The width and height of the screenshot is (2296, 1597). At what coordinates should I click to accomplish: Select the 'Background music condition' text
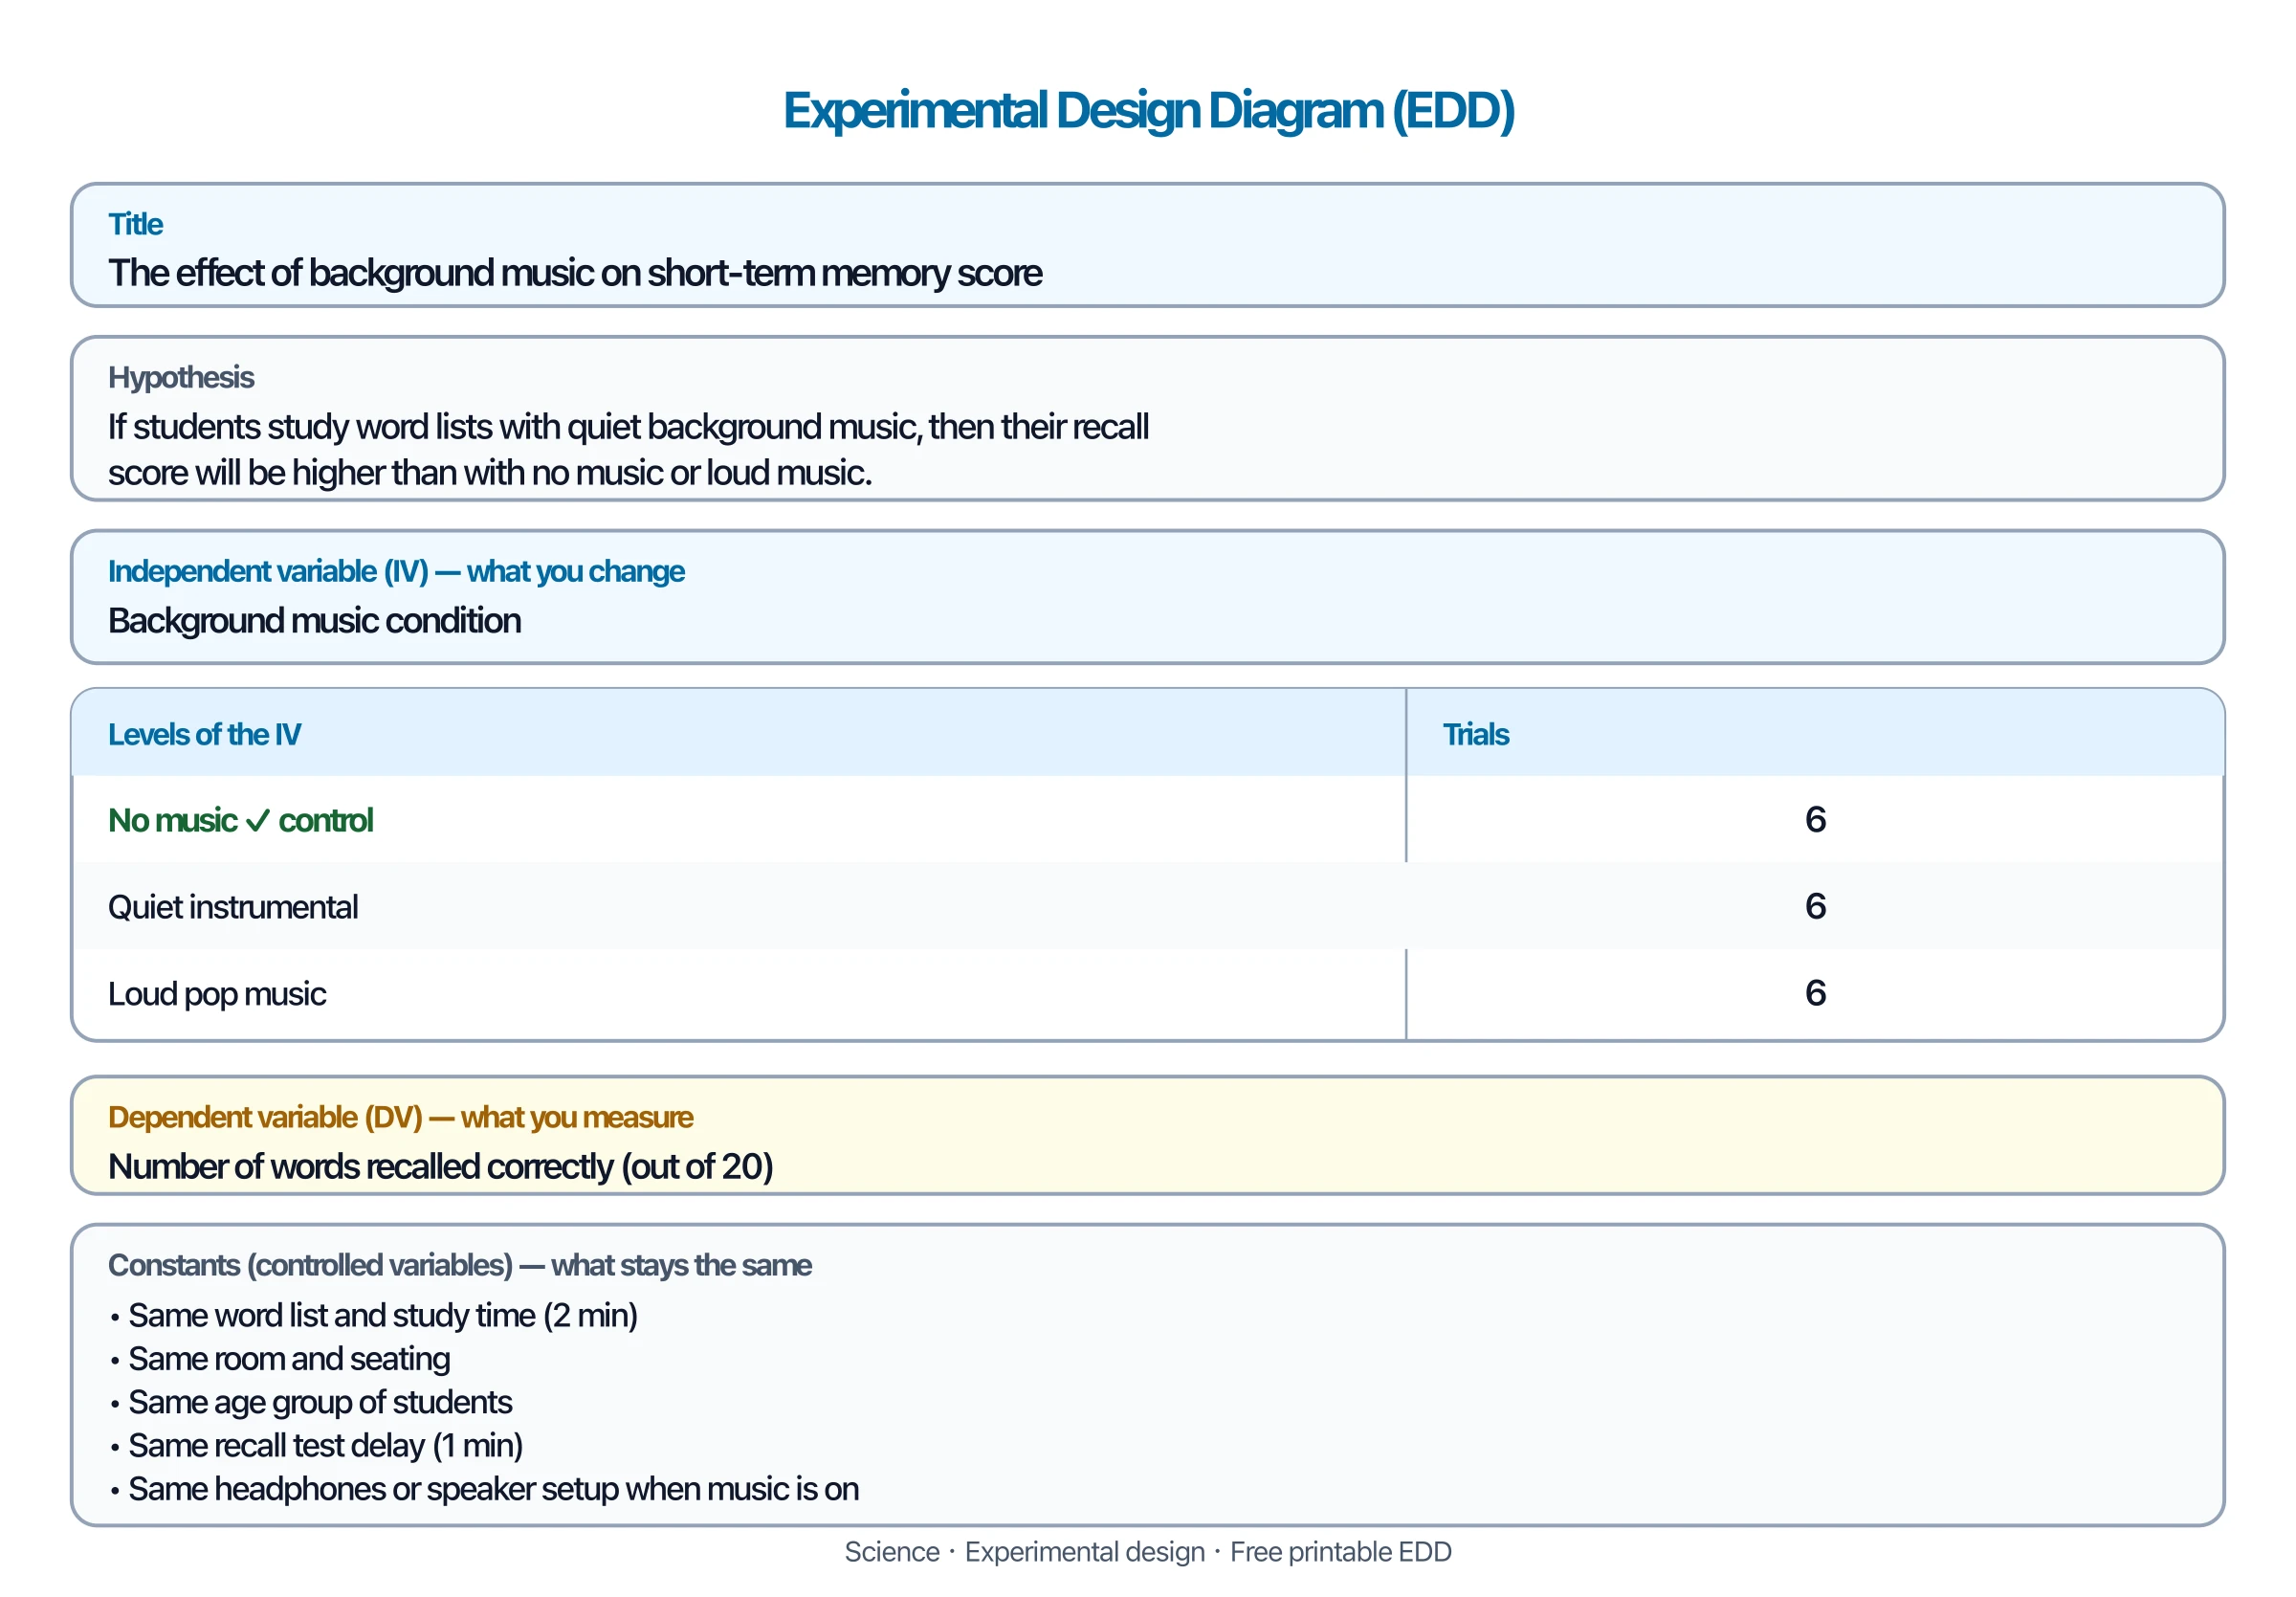[314, 621]
